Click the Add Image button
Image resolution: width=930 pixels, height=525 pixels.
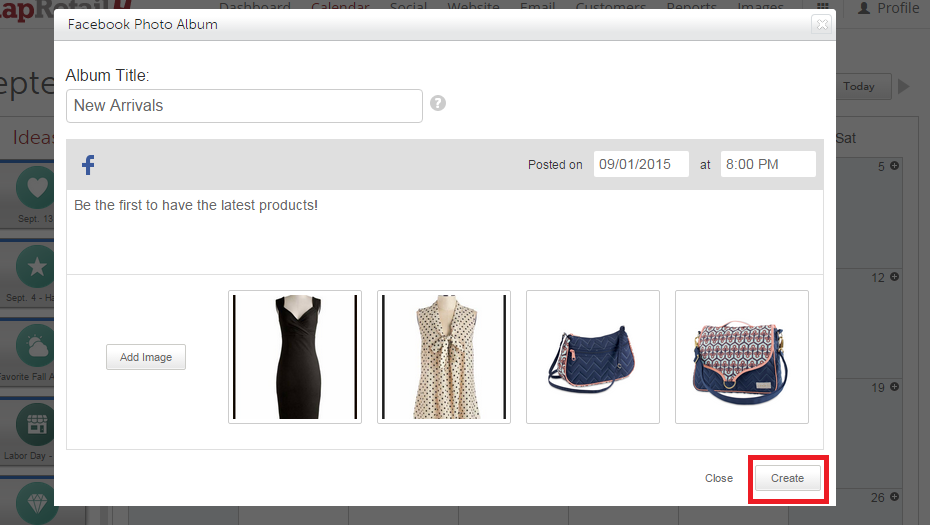(x=146, y=357)
